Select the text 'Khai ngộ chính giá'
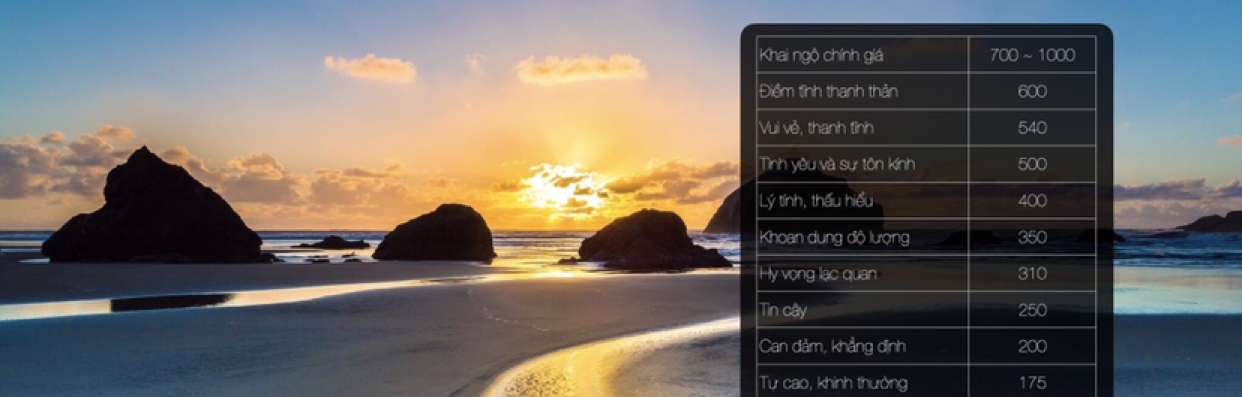The width and height of the screenshot is (1242, 397). pos(821,55)
